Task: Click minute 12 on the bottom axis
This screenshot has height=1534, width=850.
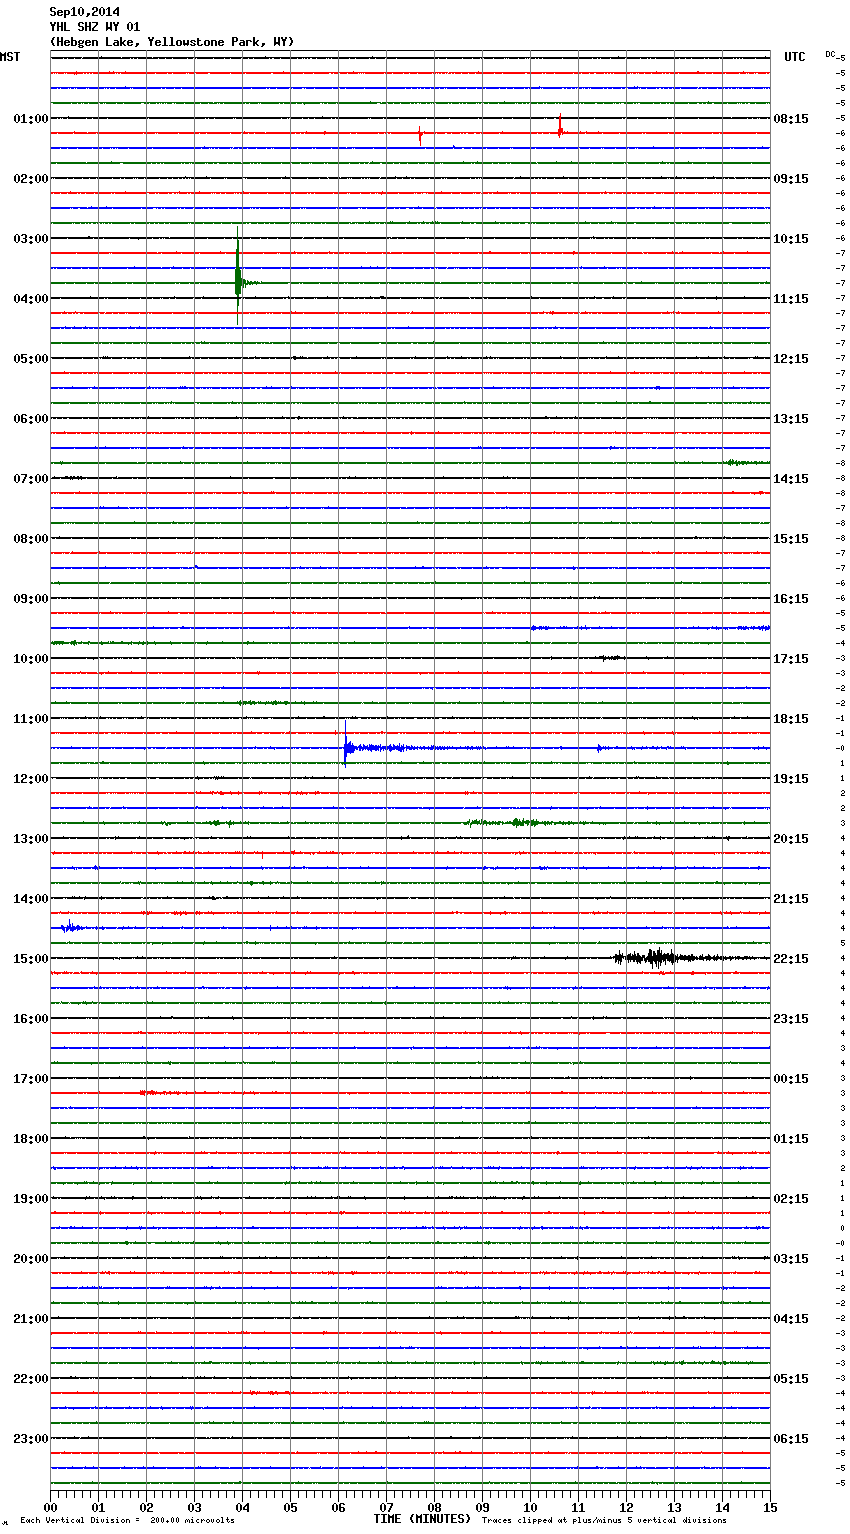Action: coord(626,1507)
